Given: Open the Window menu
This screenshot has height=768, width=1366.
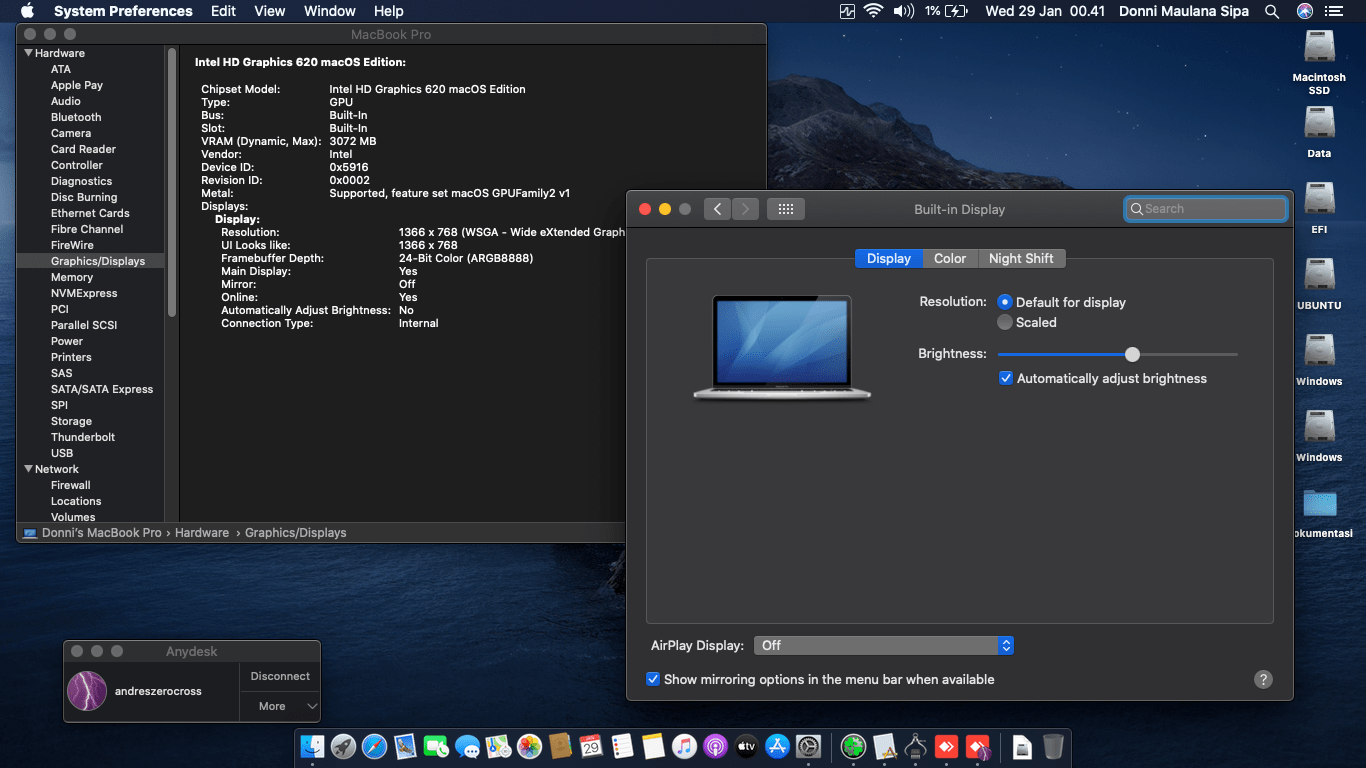Looking at the screenshot, I should (x=329, y=11).
